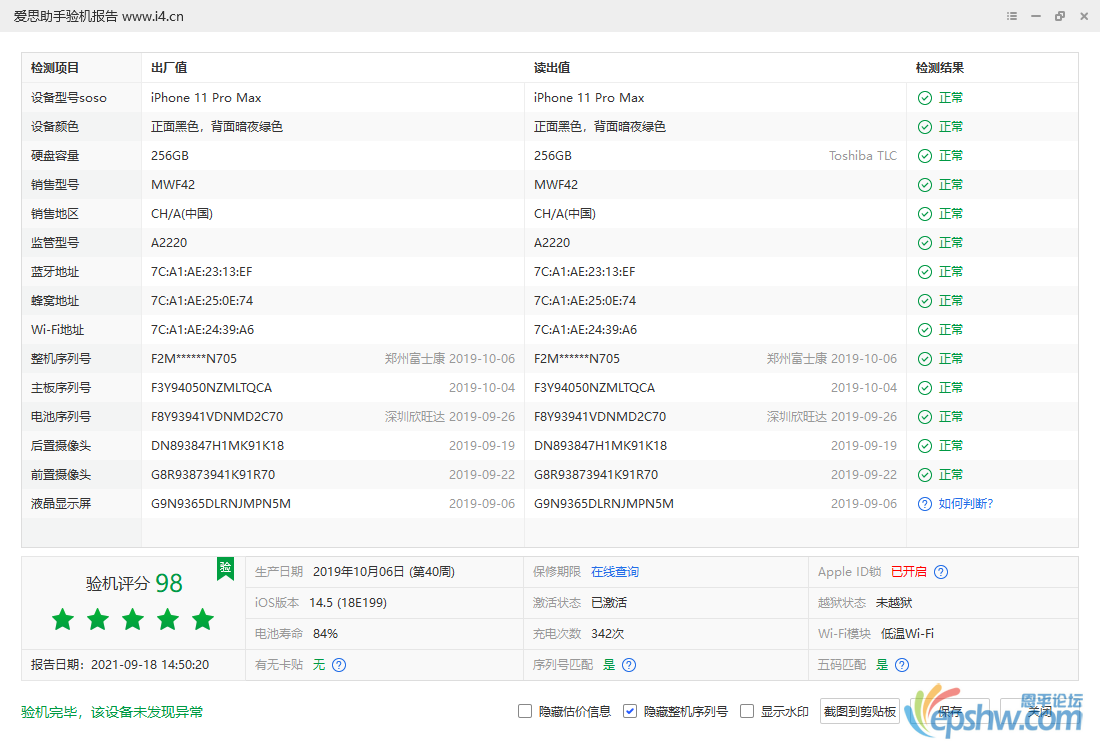The image size is (1100, 749).
Task: Click the 未越狱 jailbreak status
Action: (x=894, y=602)
